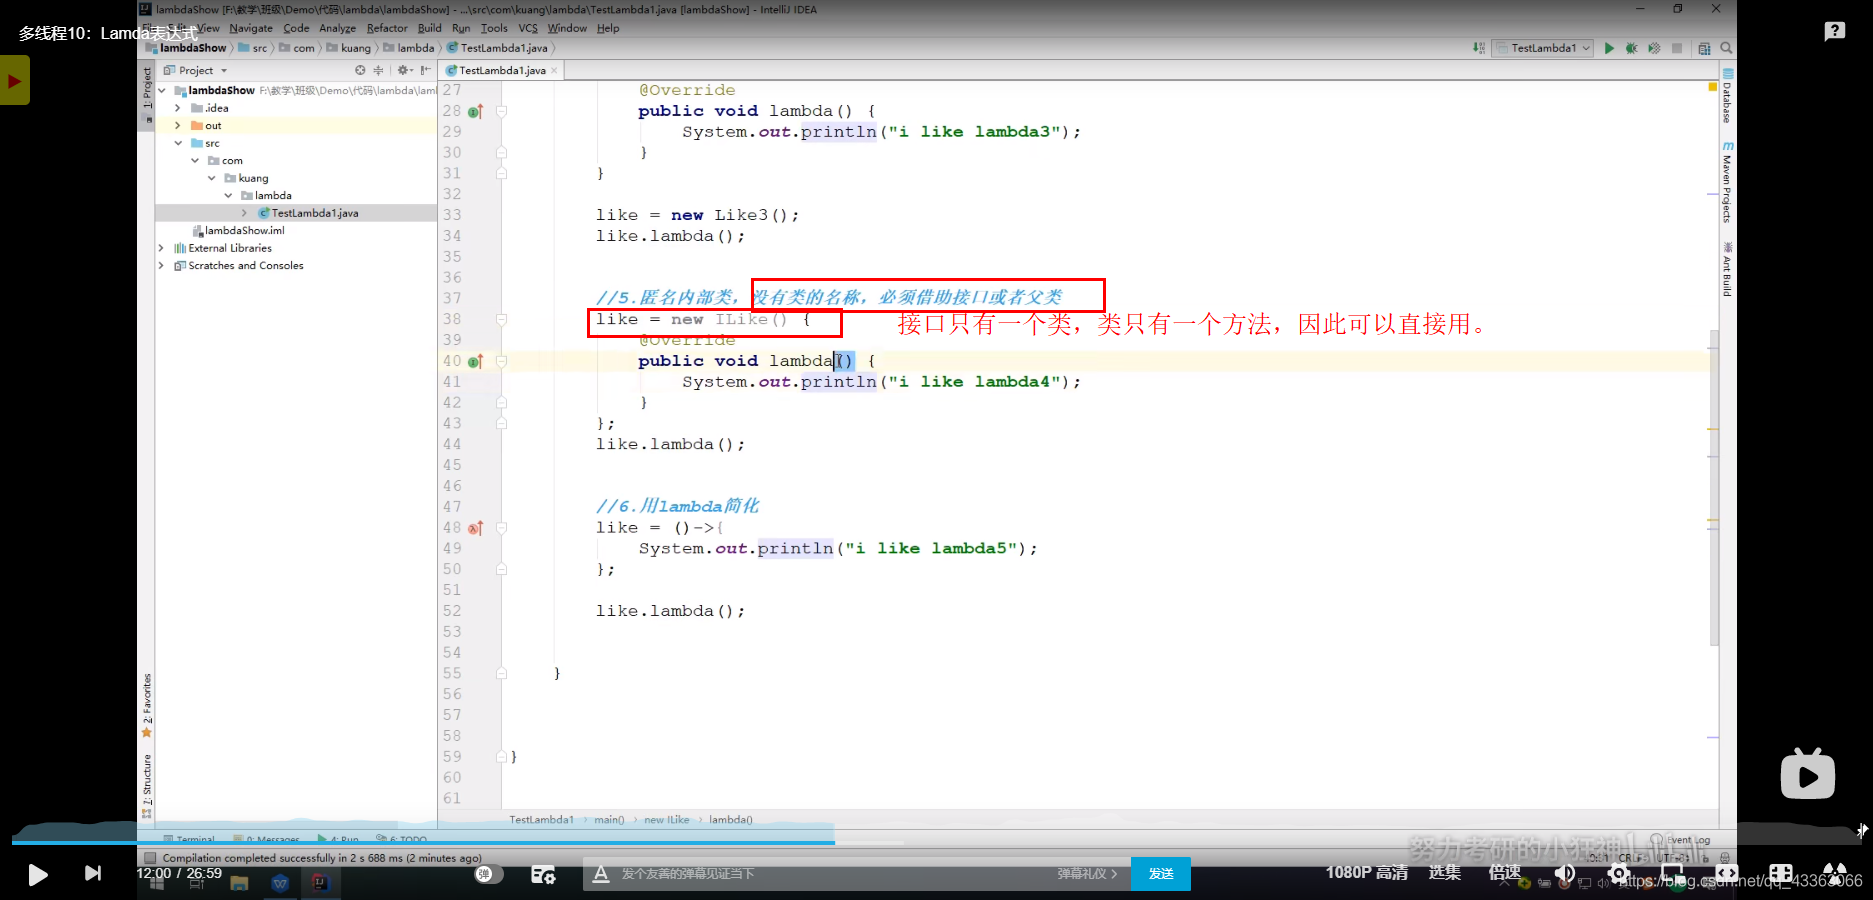The image size is (1873, 900).
Task: Click the grey stop process icon
Action: pyautogui.click(x=1677, y=48)
